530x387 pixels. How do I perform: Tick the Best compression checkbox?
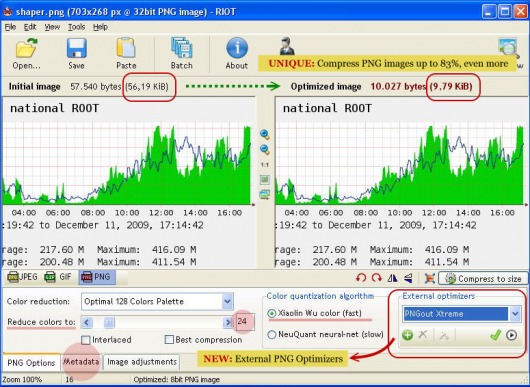coord(169,340)
